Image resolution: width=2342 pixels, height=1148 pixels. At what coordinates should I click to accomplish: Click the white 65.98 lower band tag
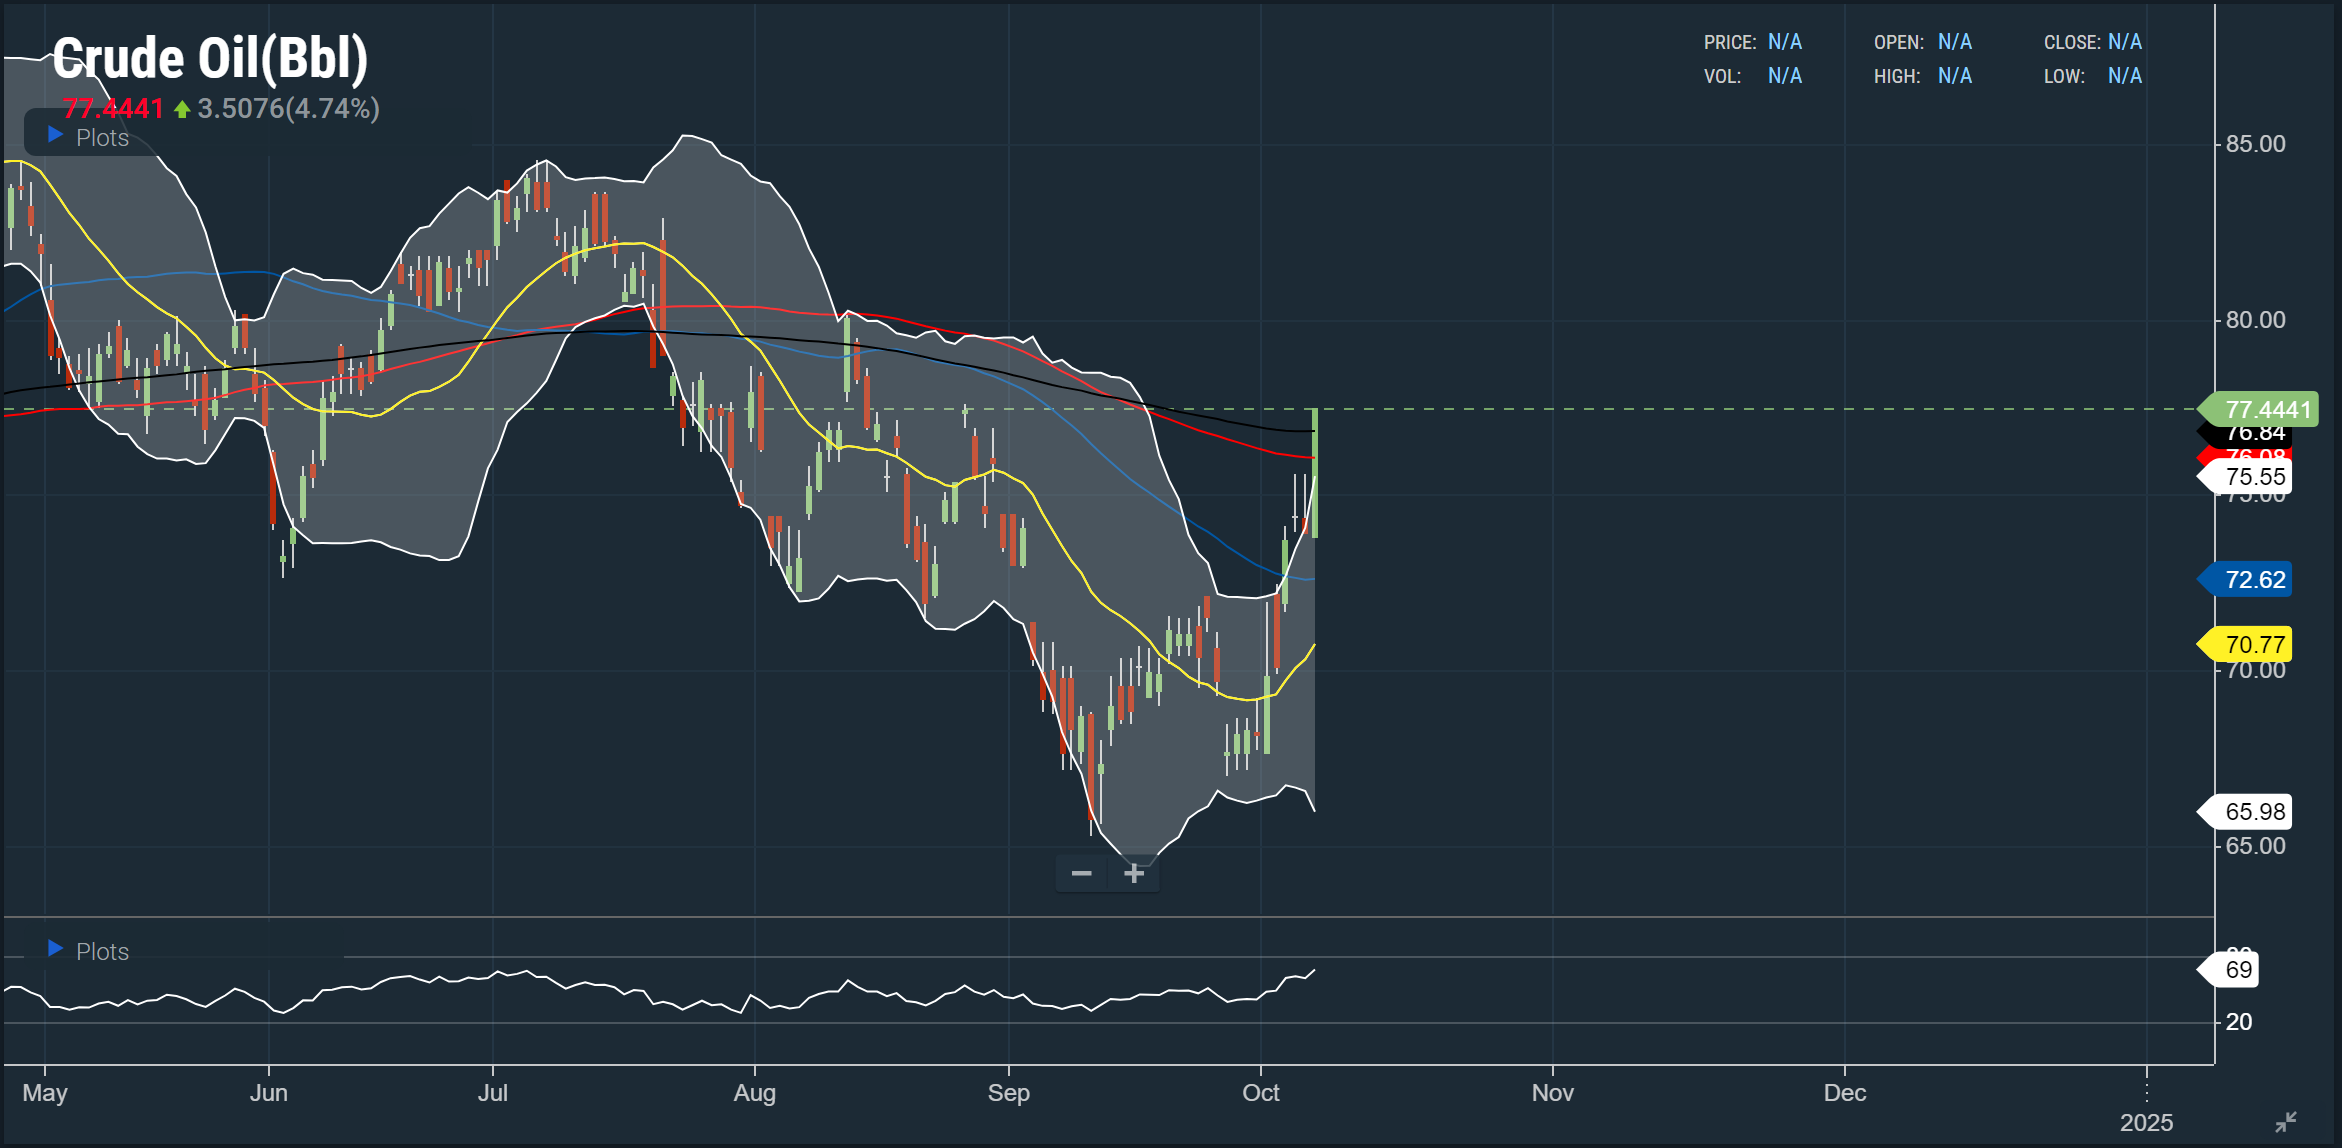point(2253,811)
